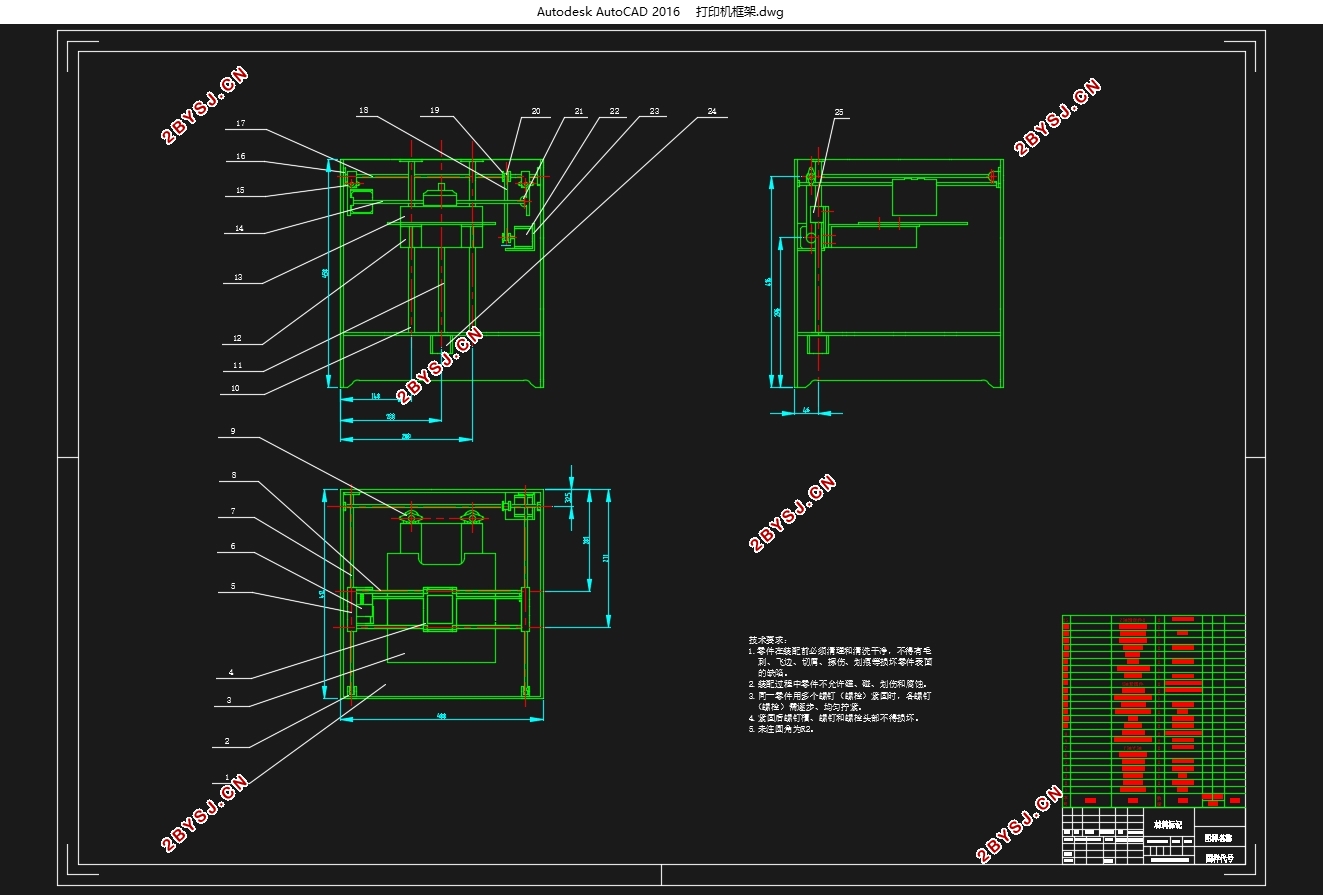Select part callout number 19
This screenshot has height=895, width=1323.
pyautogui.click(x=434, y=110)
